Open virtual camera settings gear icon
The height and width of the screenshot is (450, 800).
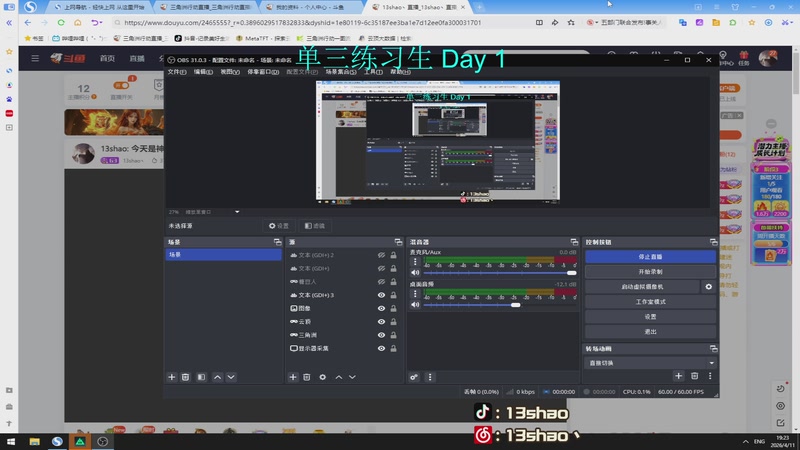[x=709, y=287]
